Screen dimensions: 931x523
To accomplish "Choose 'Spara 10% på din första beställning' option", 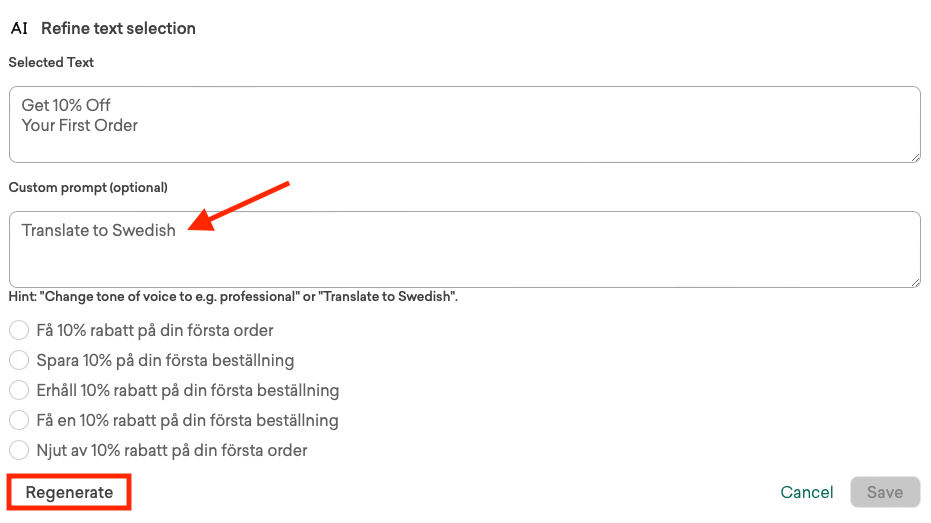I will [19, 360].
